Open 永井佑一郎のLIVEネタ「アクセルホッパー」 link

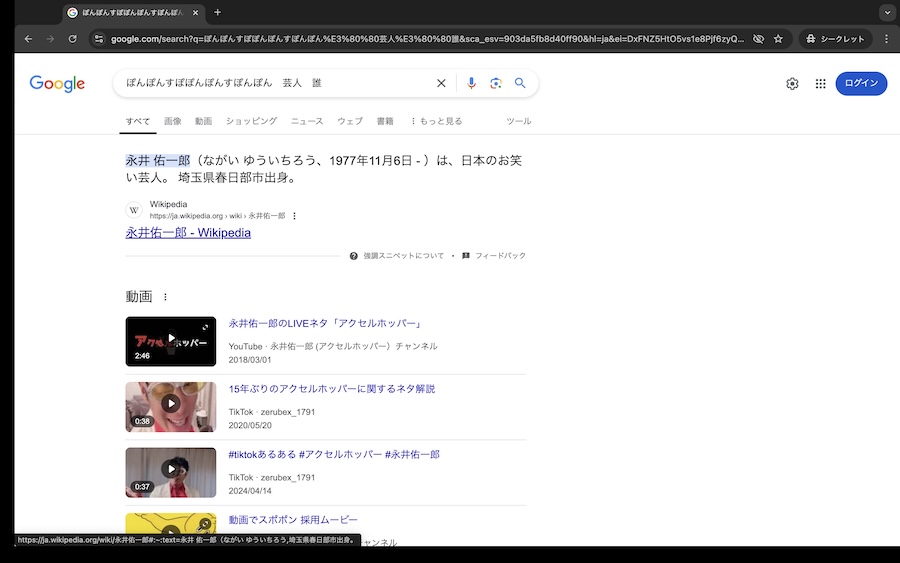(326, 323)
